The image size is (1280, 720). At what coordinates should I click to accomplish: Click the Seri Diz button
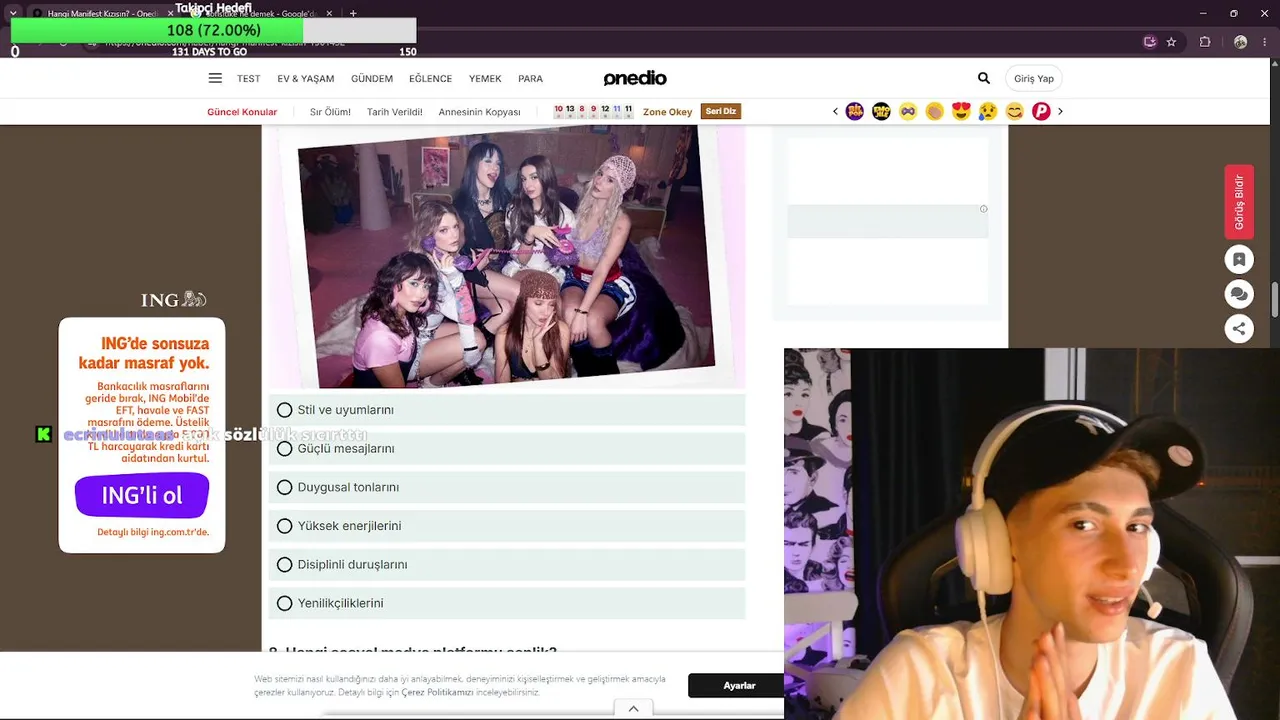[721, 111]
